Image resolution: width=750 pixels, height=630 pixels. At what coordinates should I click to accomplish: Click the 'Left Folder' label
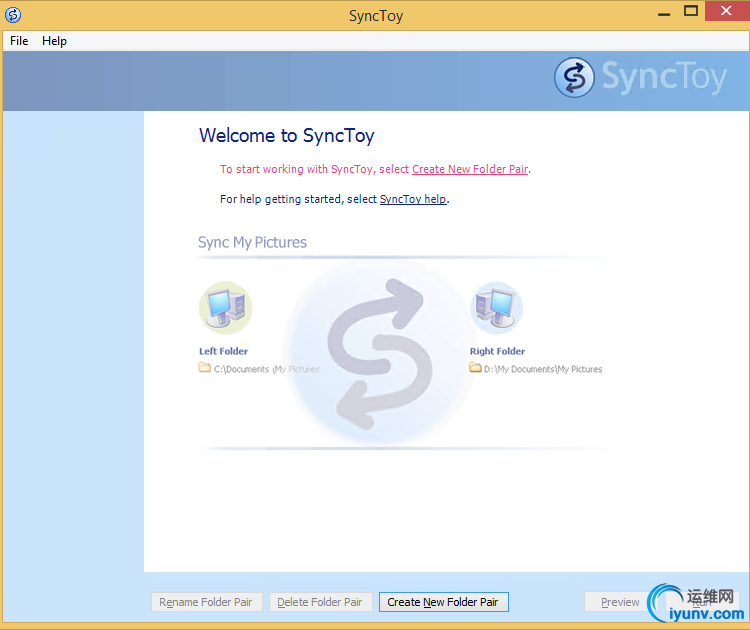(x=223, y=351)
